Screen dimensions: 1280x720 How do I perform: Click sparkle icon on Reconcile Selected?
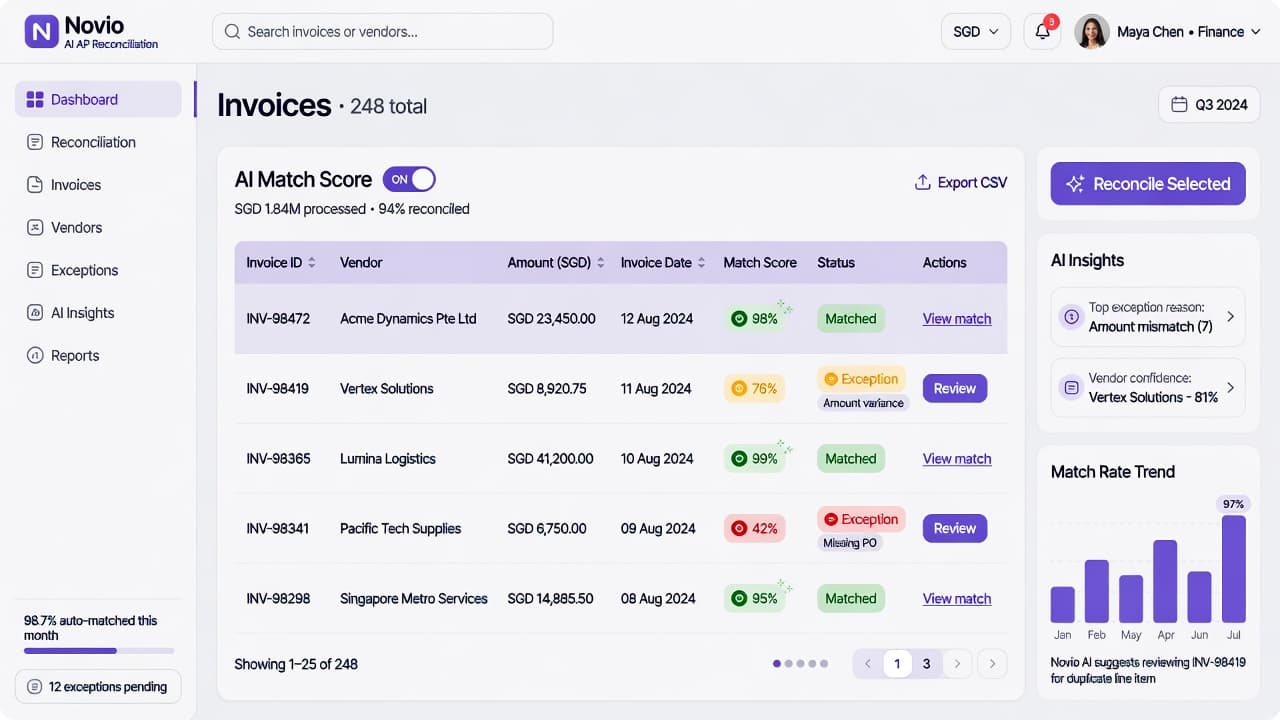(x=1075, y=184)
